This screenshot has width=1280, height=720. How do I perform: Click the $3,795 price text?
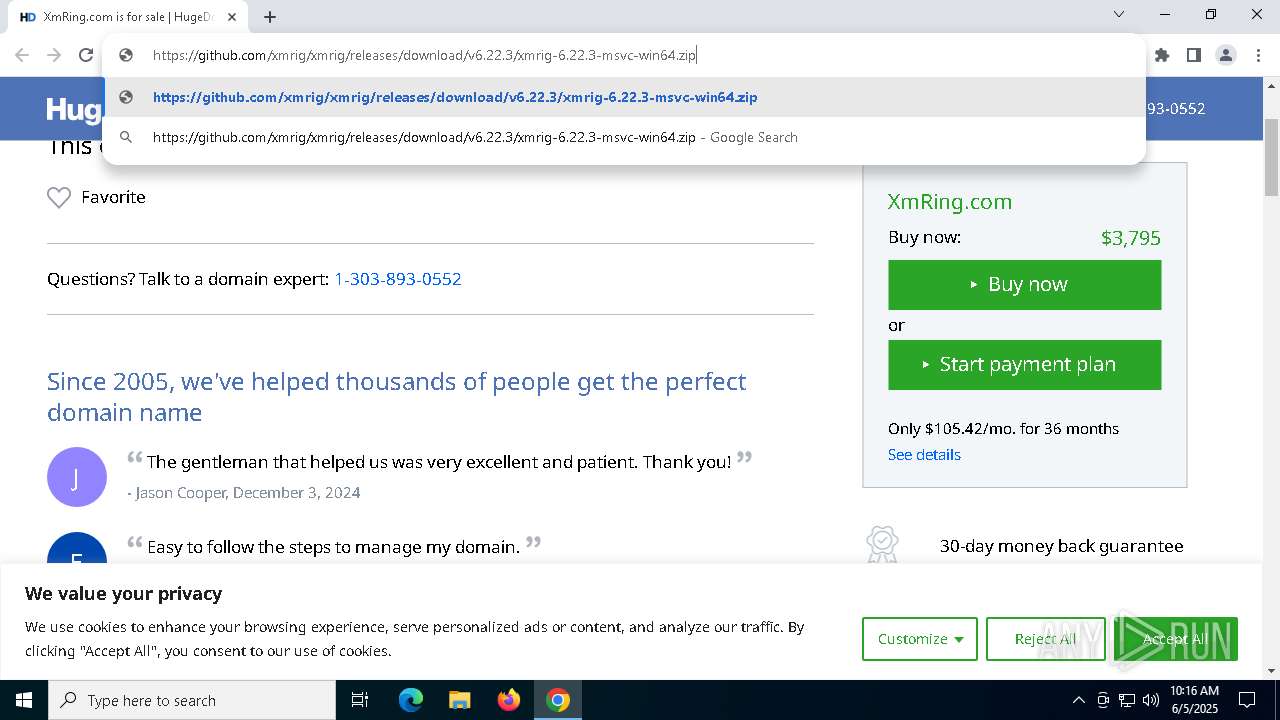pyautogui.click(x=1130, y=238)
